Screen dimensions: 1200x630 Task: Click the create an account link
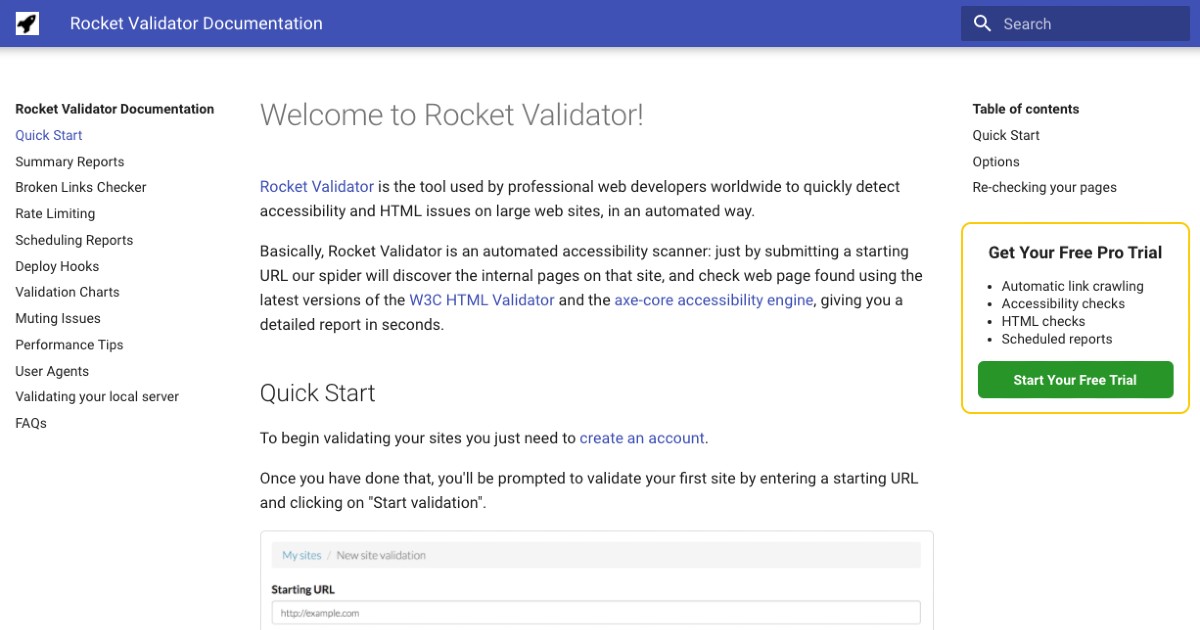click(642, 438)
